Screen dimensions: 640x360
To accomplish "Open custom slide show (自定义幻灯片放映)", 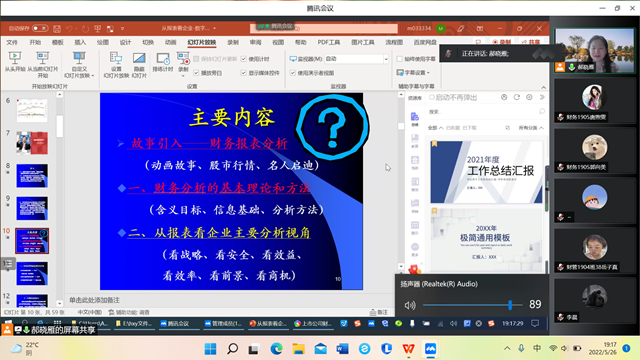I will tap(79, 64).
